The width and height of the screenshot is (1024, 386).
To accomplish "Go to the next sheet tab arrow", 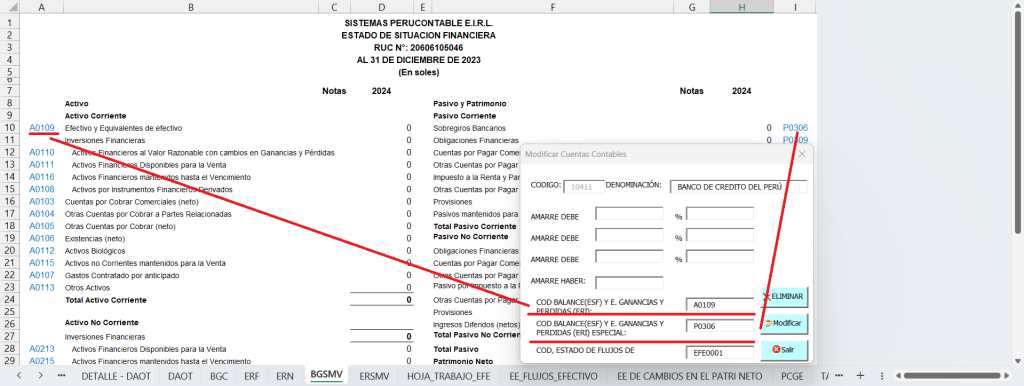I will pos(40,376).
